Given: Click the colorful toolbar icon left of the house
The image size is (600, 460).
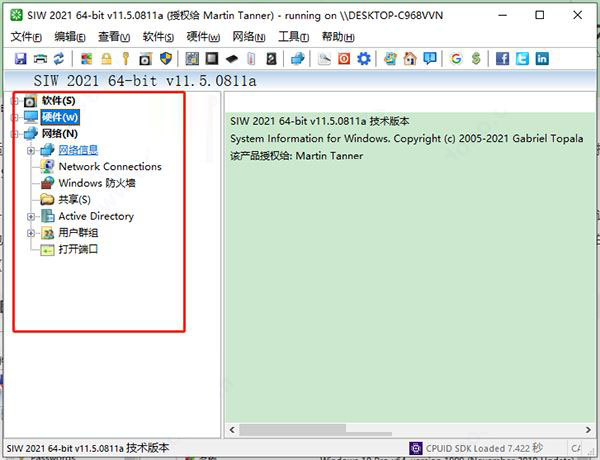Looking at the screenshot, I should pyautogui.click(x=390, y=59).
